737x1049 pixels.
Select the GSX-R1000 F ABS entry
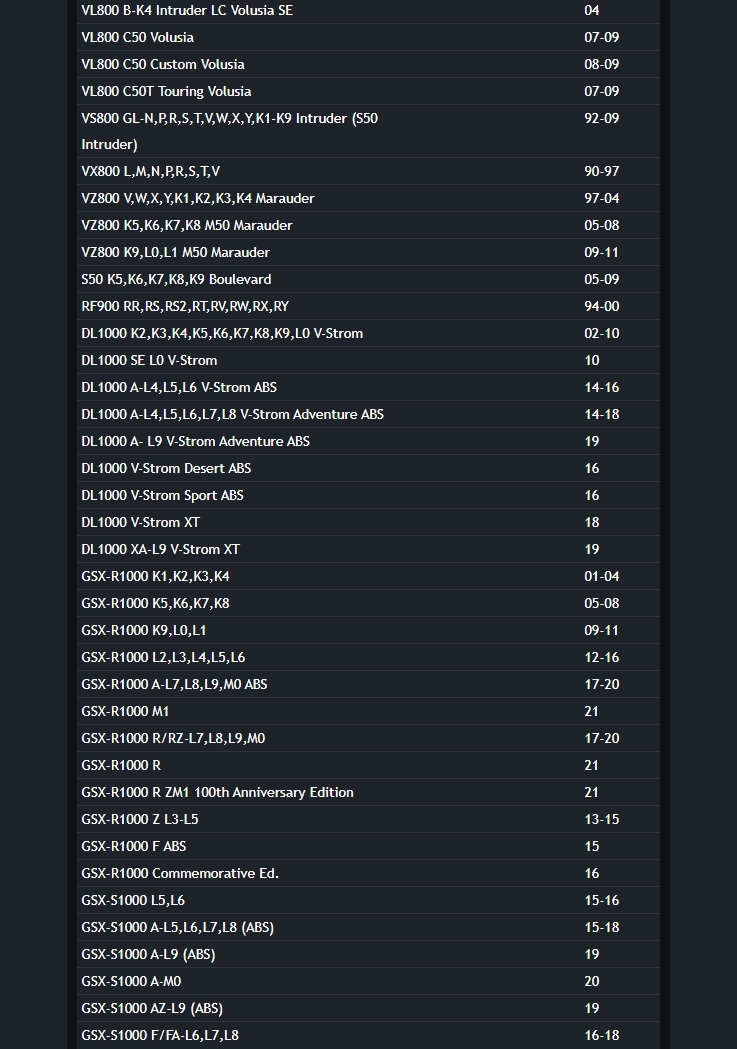pos(134,846)
